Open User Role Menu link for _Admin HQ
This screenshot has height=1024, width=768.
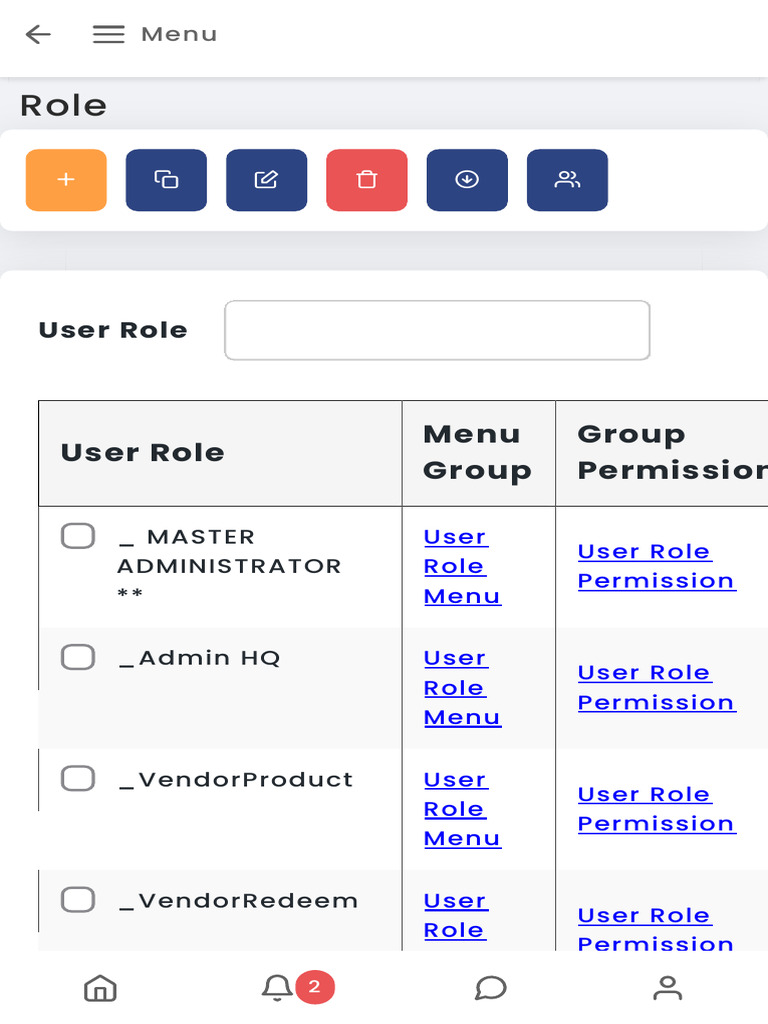[x=461, y=688]
